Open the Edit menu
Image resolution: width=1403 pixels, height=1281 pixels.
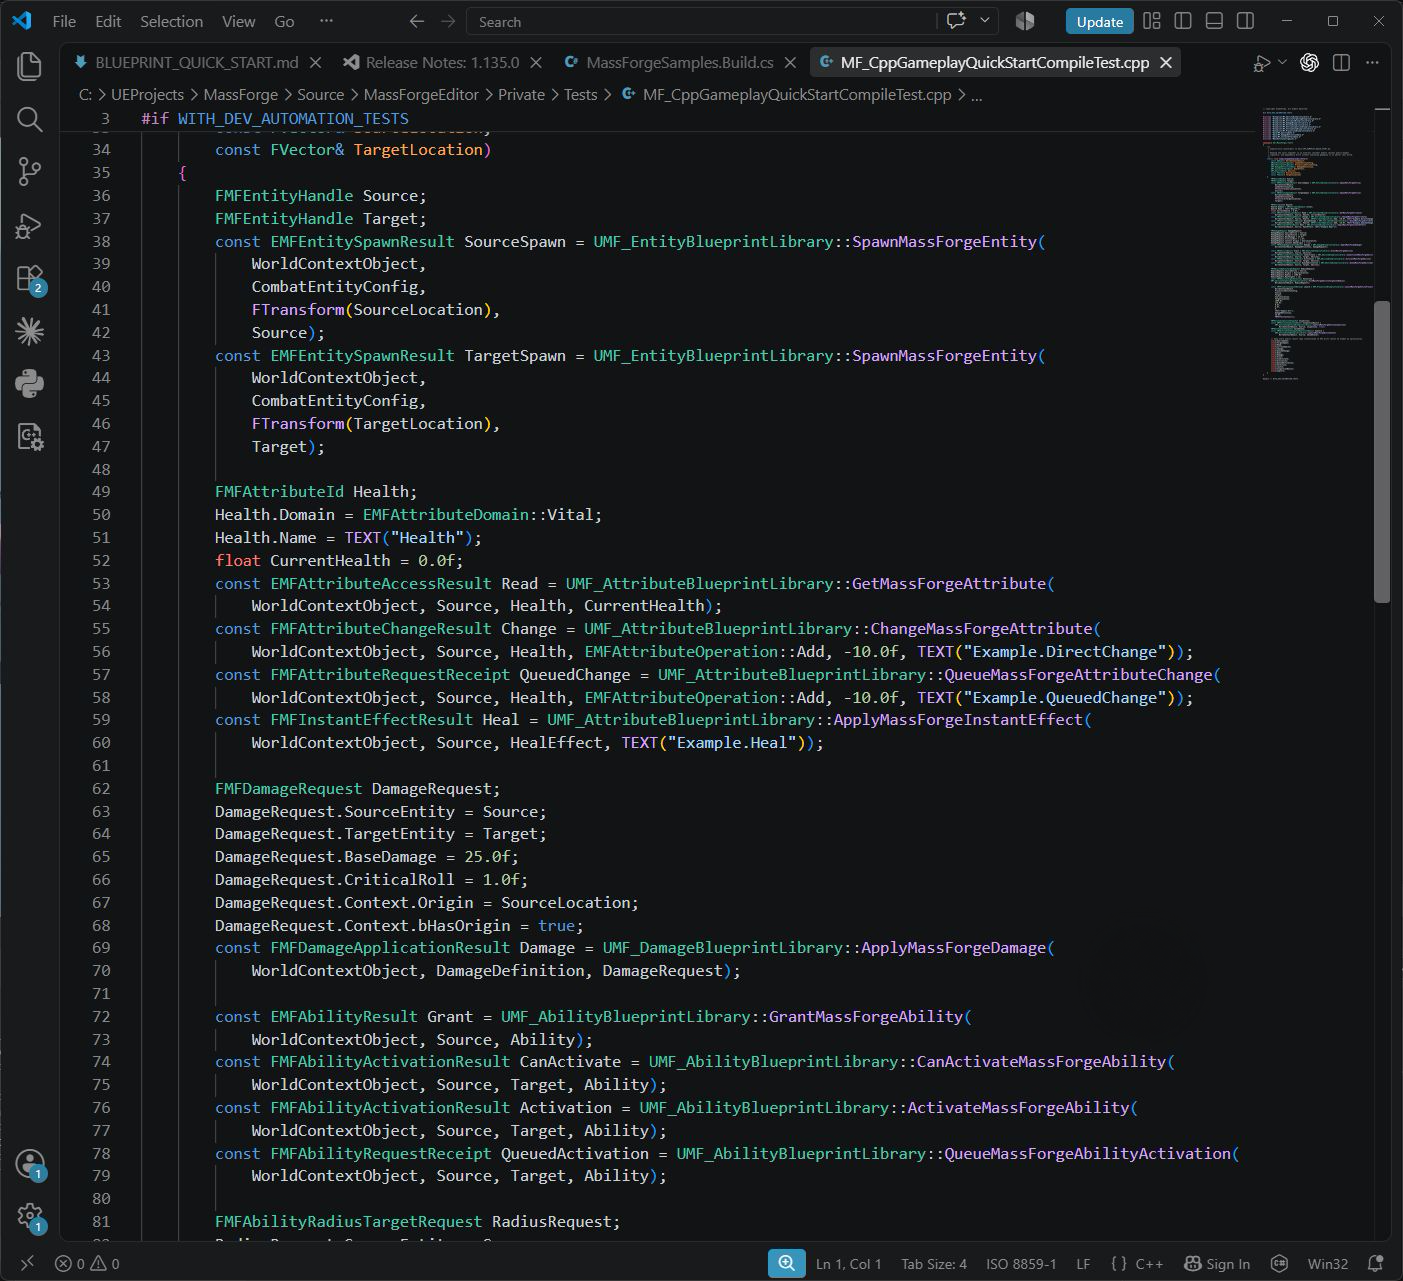pyautogui.click(x=108, y=21)
